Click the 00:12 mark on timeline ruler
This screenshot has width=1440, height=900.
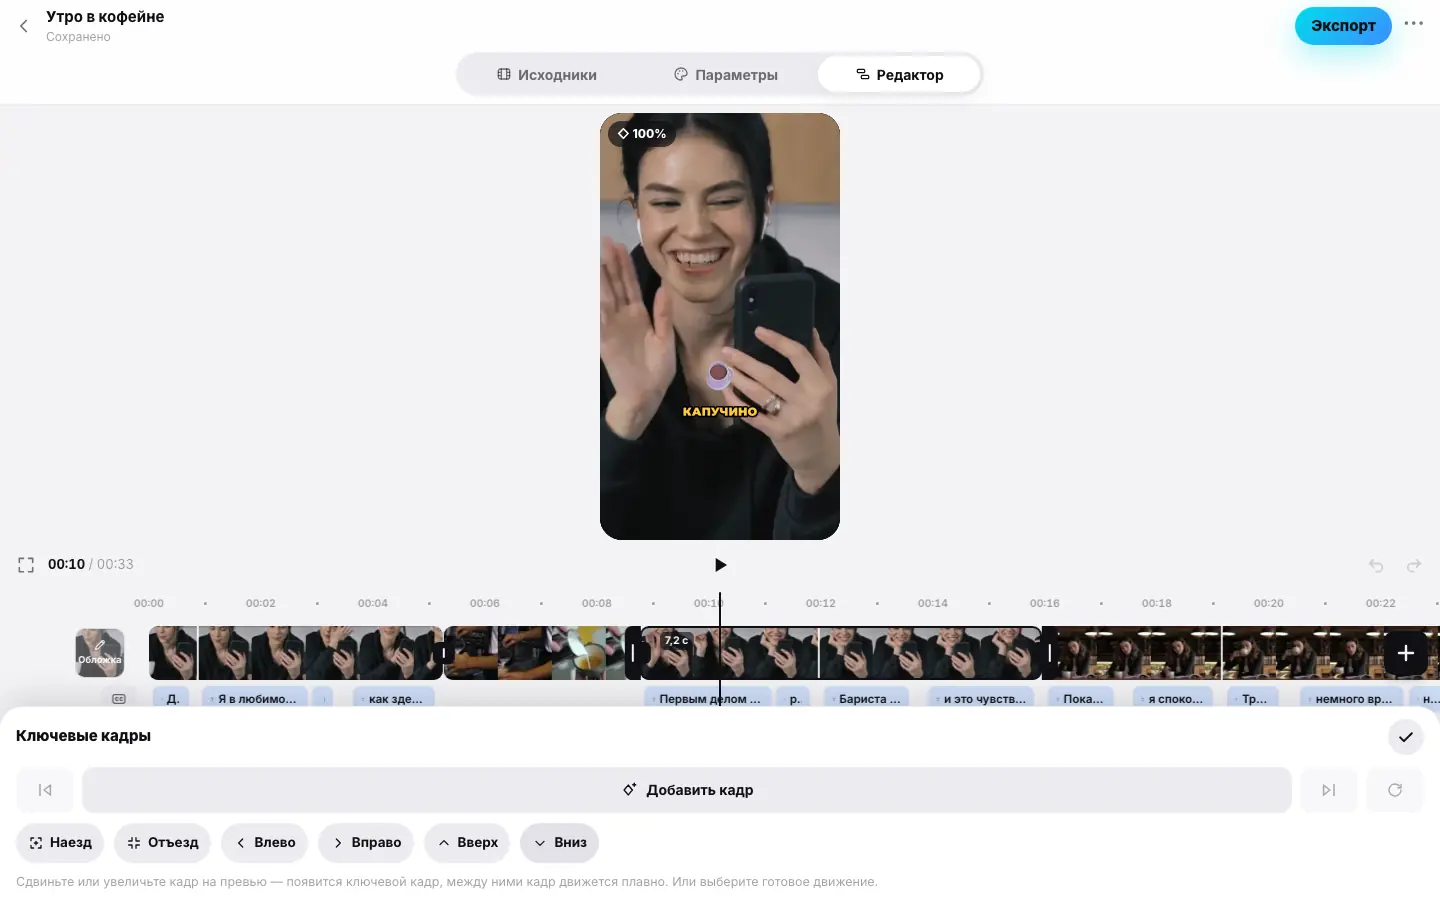coord(821,603)
